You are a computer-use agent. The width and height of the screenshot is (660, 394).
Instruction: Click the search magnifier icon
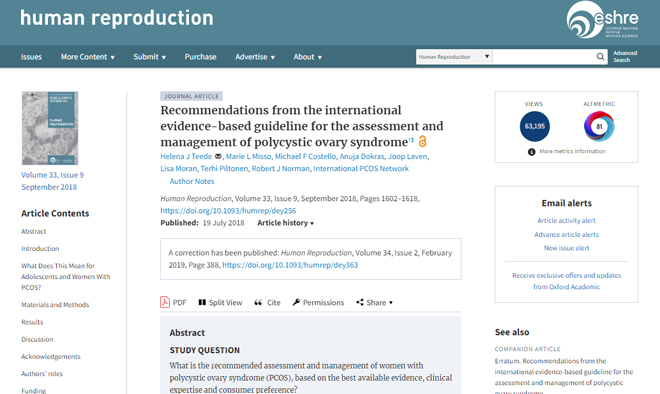point(600,57)
